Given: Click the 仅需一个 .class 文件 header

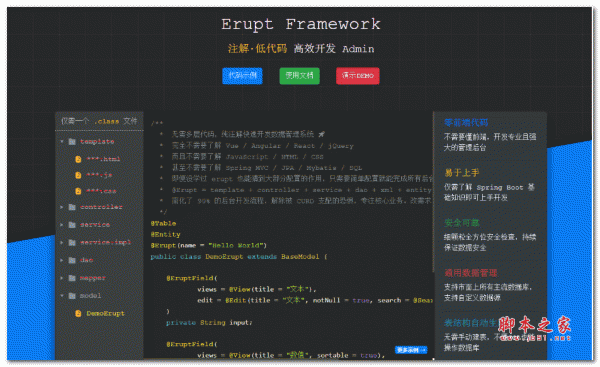Looking at the screenshot, I should [x=99, y=121].
